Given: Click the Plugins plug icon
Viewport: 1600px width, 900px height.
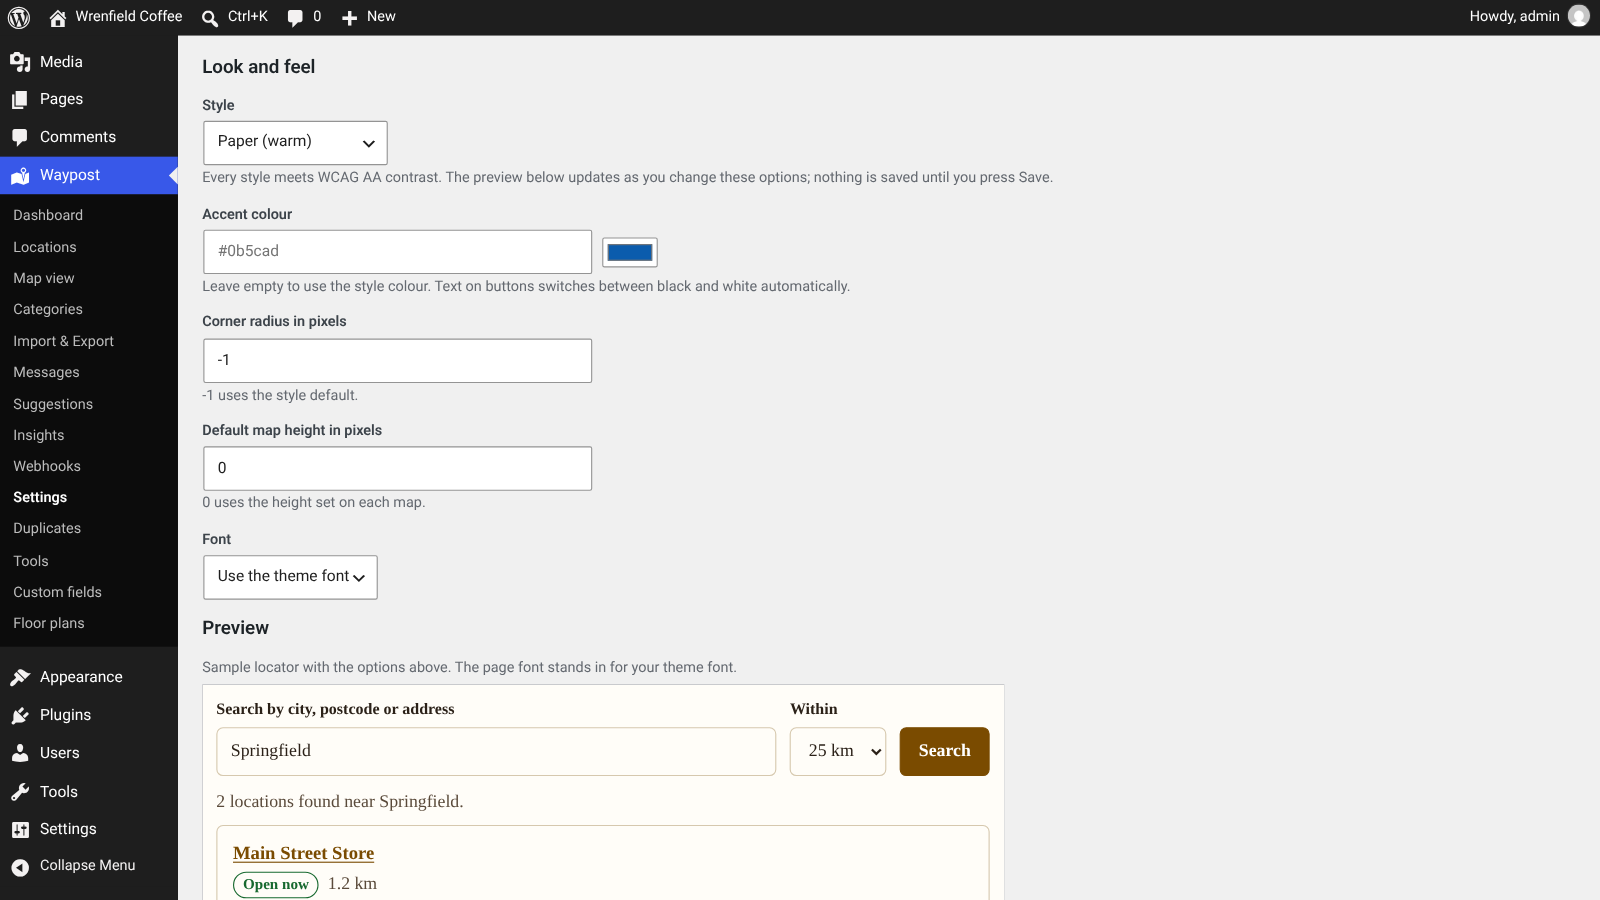Looking at the screenshot, I should click(20, 715).
